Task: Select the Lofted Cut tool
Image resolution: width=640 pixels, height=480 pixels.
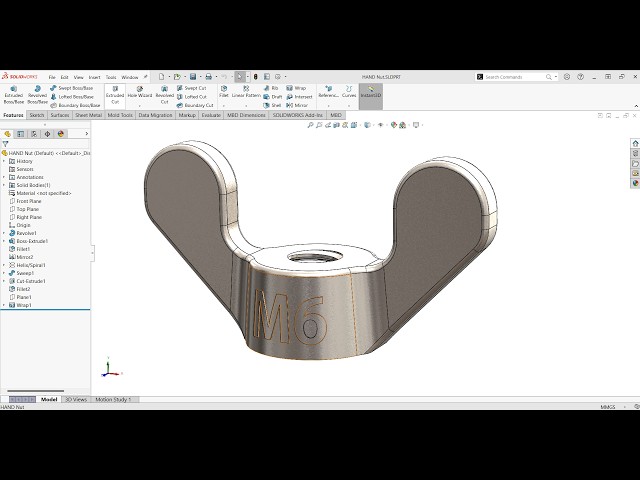Action: pos(192,97)
